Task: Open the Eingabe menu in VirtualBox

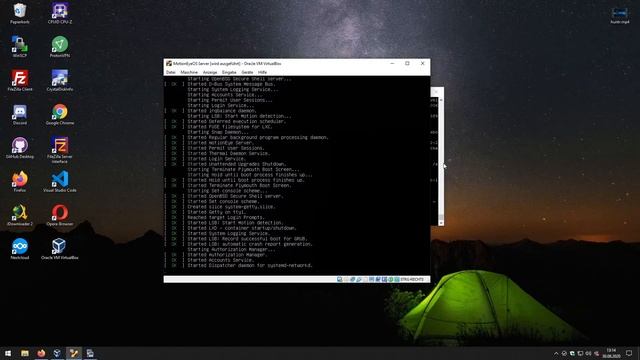Action: 229,72
